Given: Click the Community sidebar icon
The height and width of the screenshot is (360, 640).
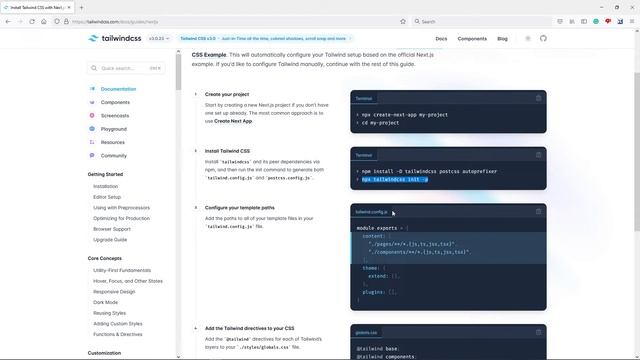Looking at the screenshot, I should (x=92, y=156).
